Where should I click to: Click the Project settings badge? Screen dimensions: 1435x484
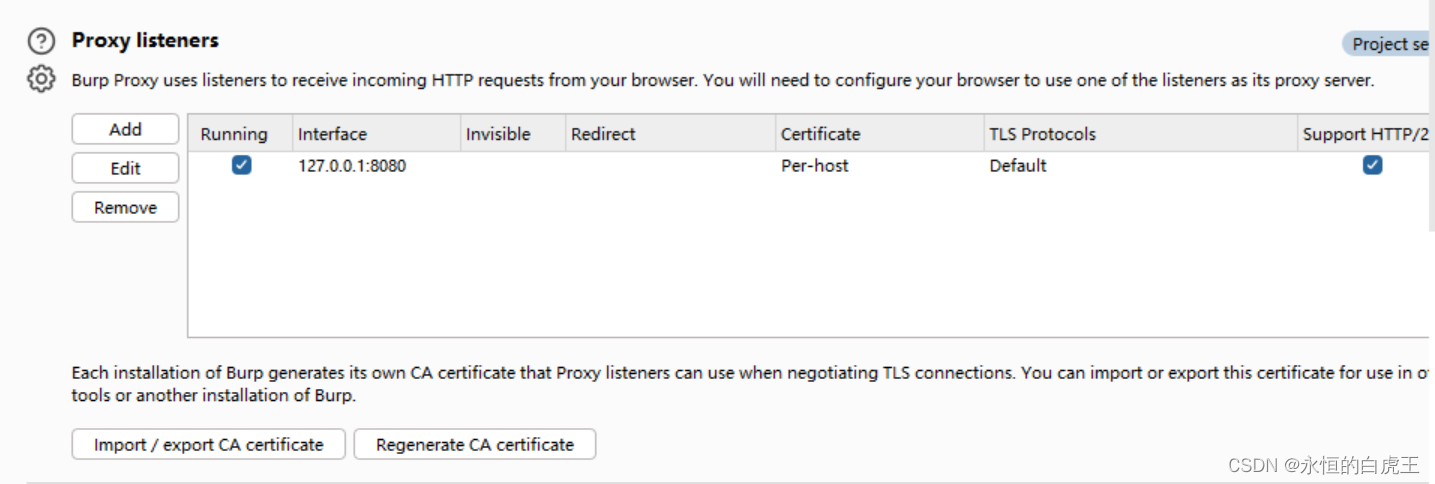point(1389,43)
